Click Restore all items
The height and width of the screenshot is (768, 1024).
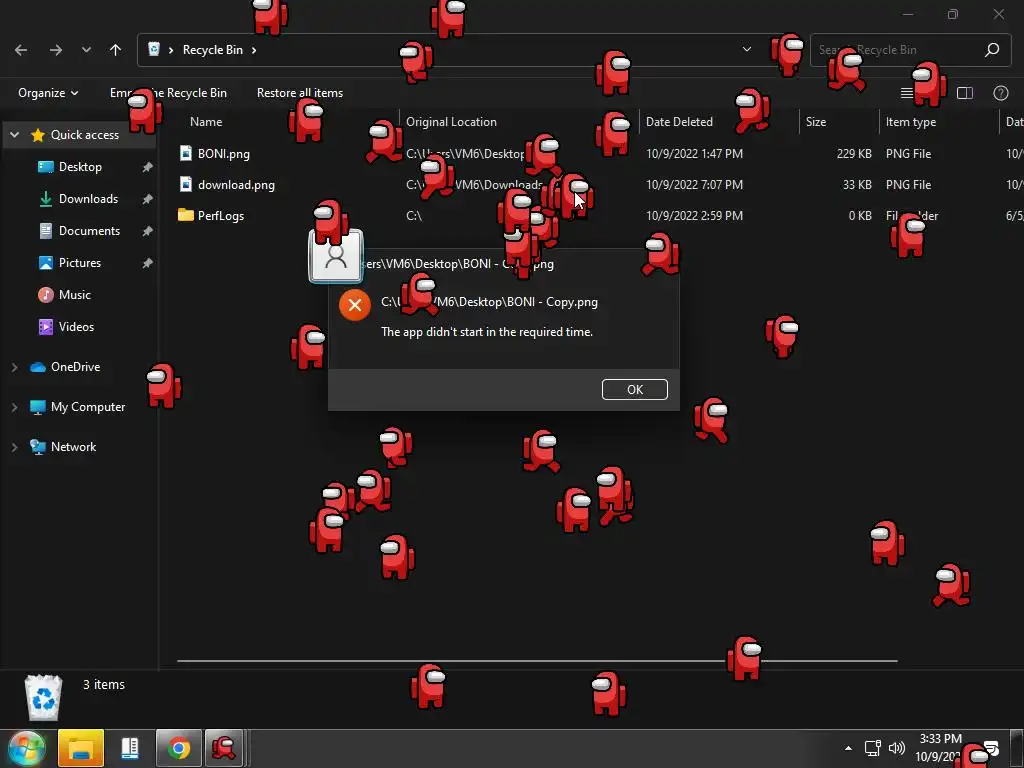(x=300, y=93)
